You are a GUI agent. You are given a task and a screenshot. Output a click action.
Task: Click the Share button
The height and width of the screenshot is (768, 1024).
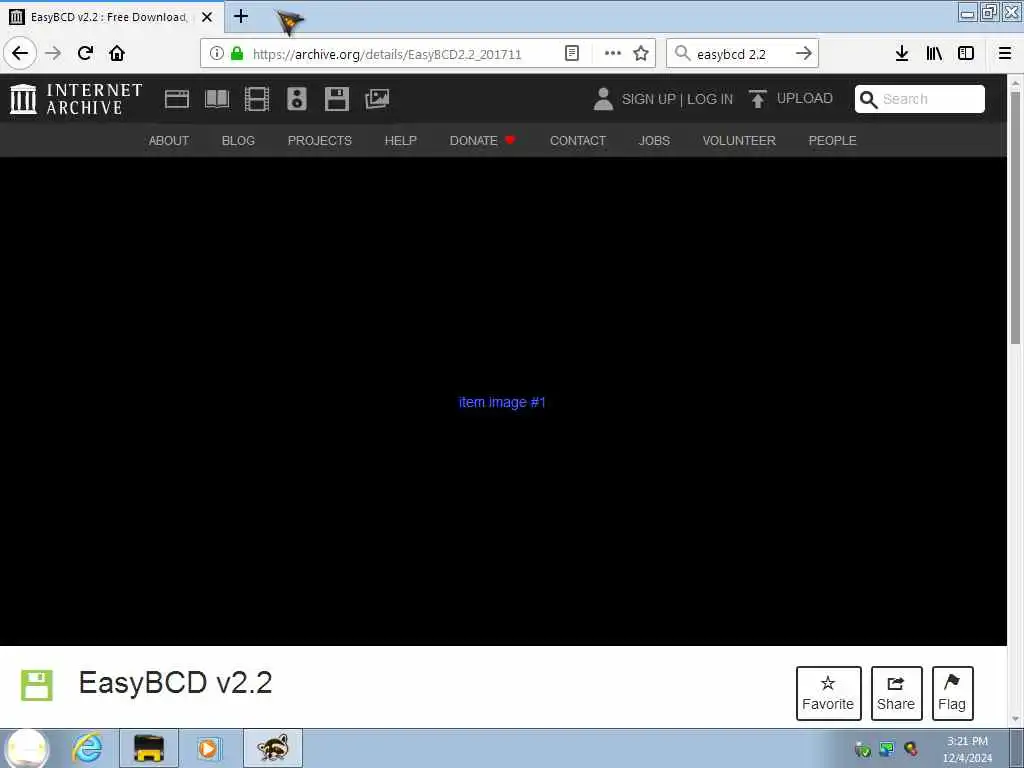(896, 693)
